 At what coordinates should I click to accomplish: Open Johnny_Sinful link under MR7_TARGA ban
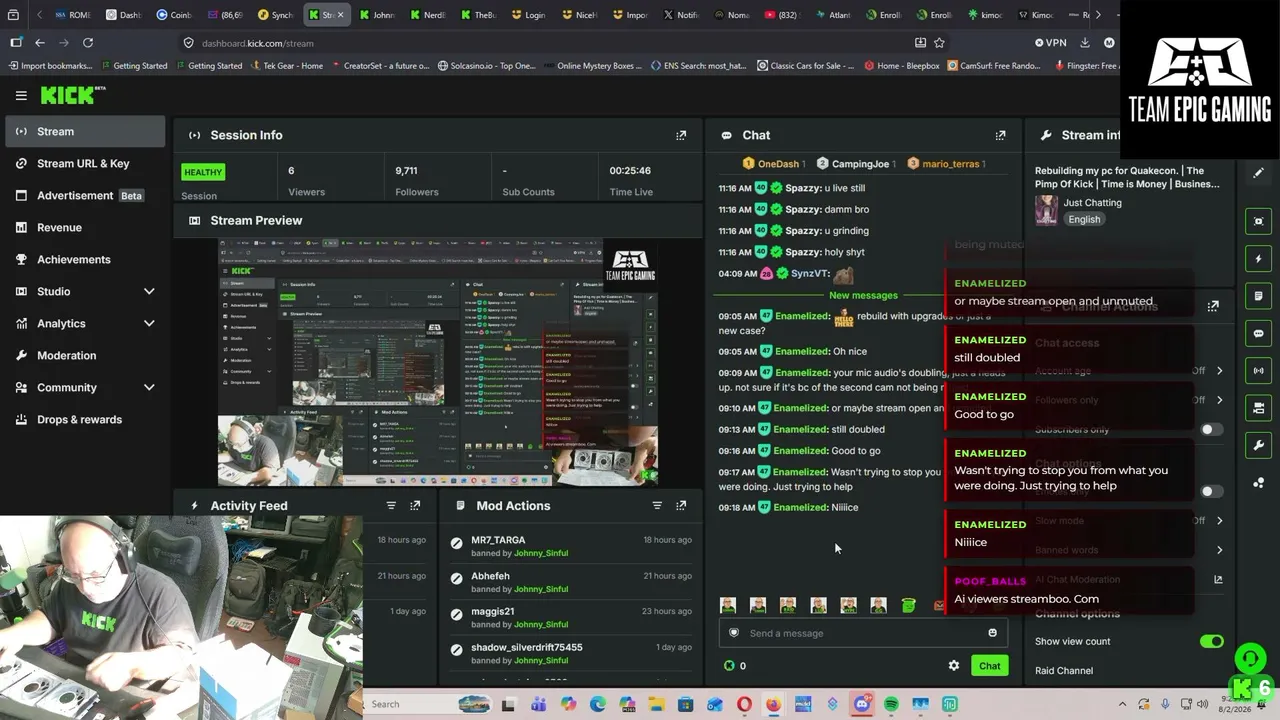pos(541,553)
